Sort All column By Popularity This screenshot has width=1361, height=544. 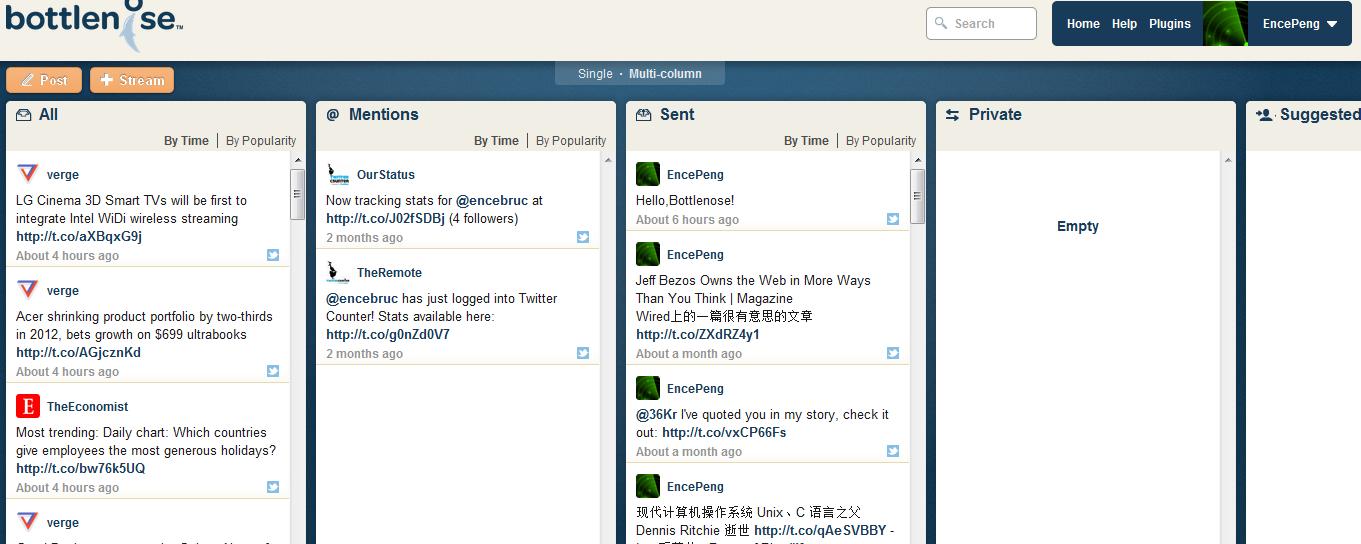tap(261, 141)
